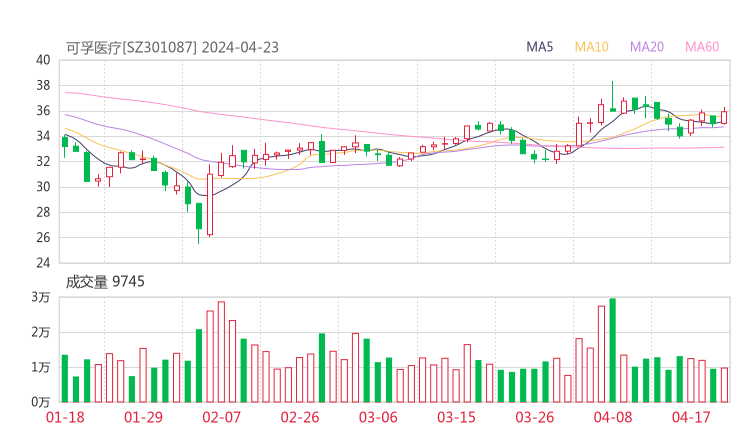Click the price axis value 40

coord(43,60)
